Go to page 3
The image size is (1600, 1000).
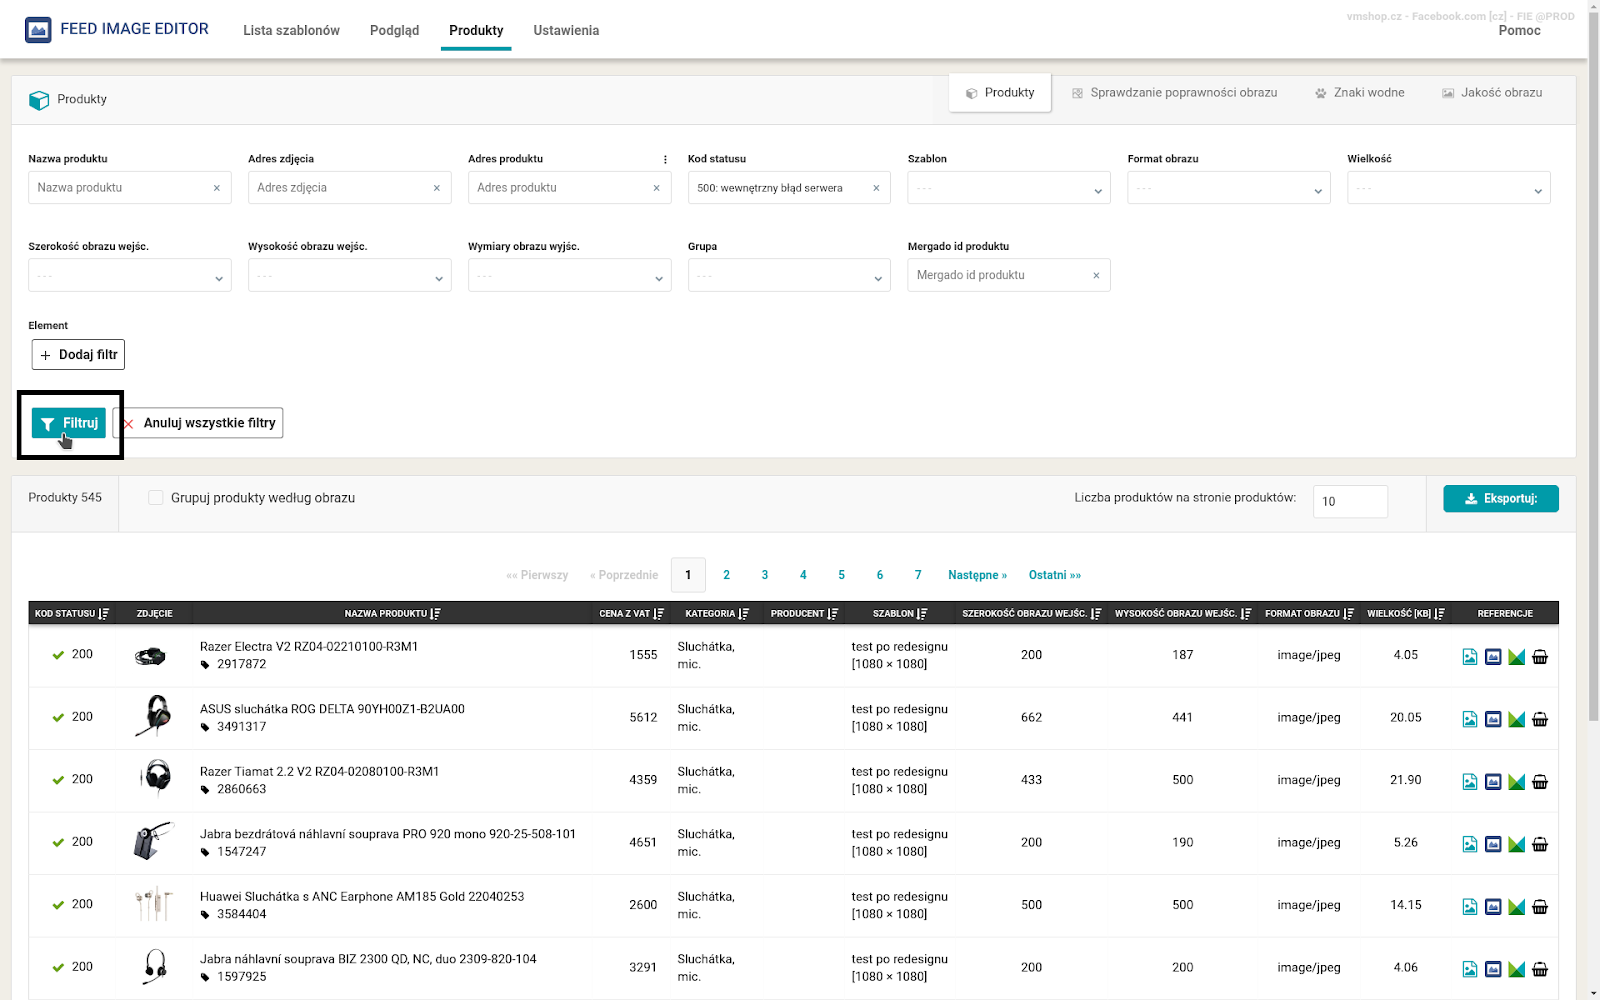click(765, 575)
